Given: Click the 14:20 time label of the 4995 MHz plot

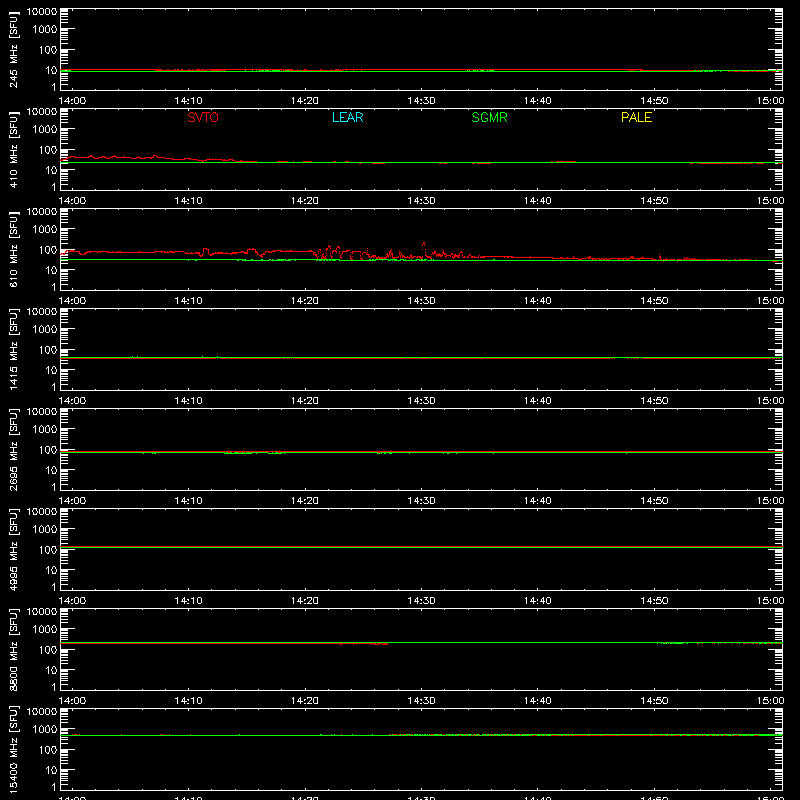Looking at the screenshot, I should (305, 601).
